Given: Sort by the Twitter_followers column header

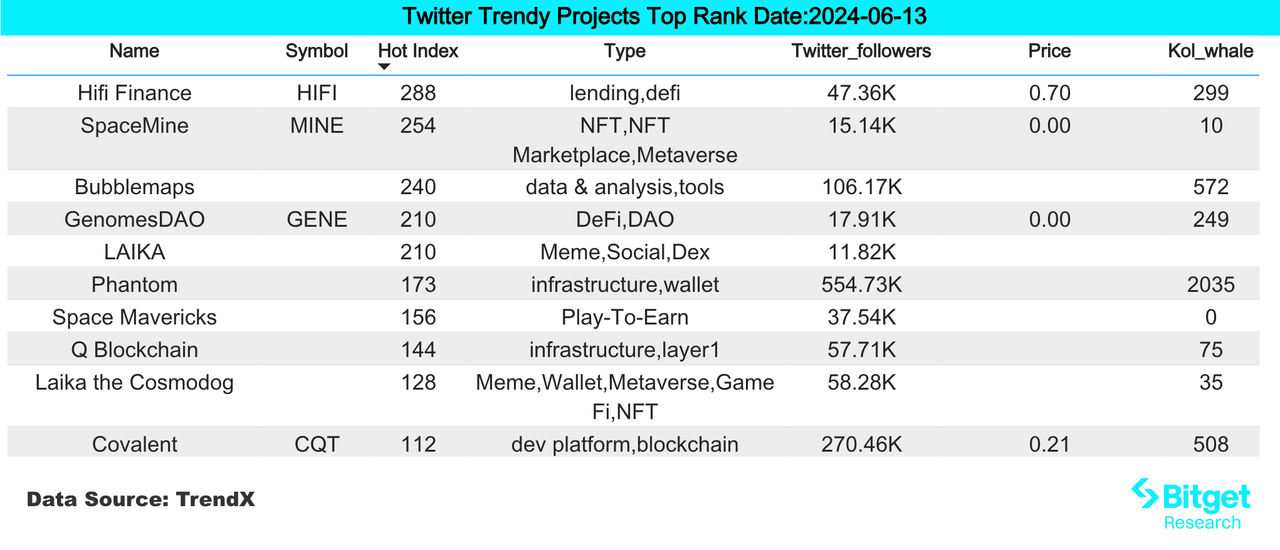Looking at the screenshot, I should tap(861, 51).
